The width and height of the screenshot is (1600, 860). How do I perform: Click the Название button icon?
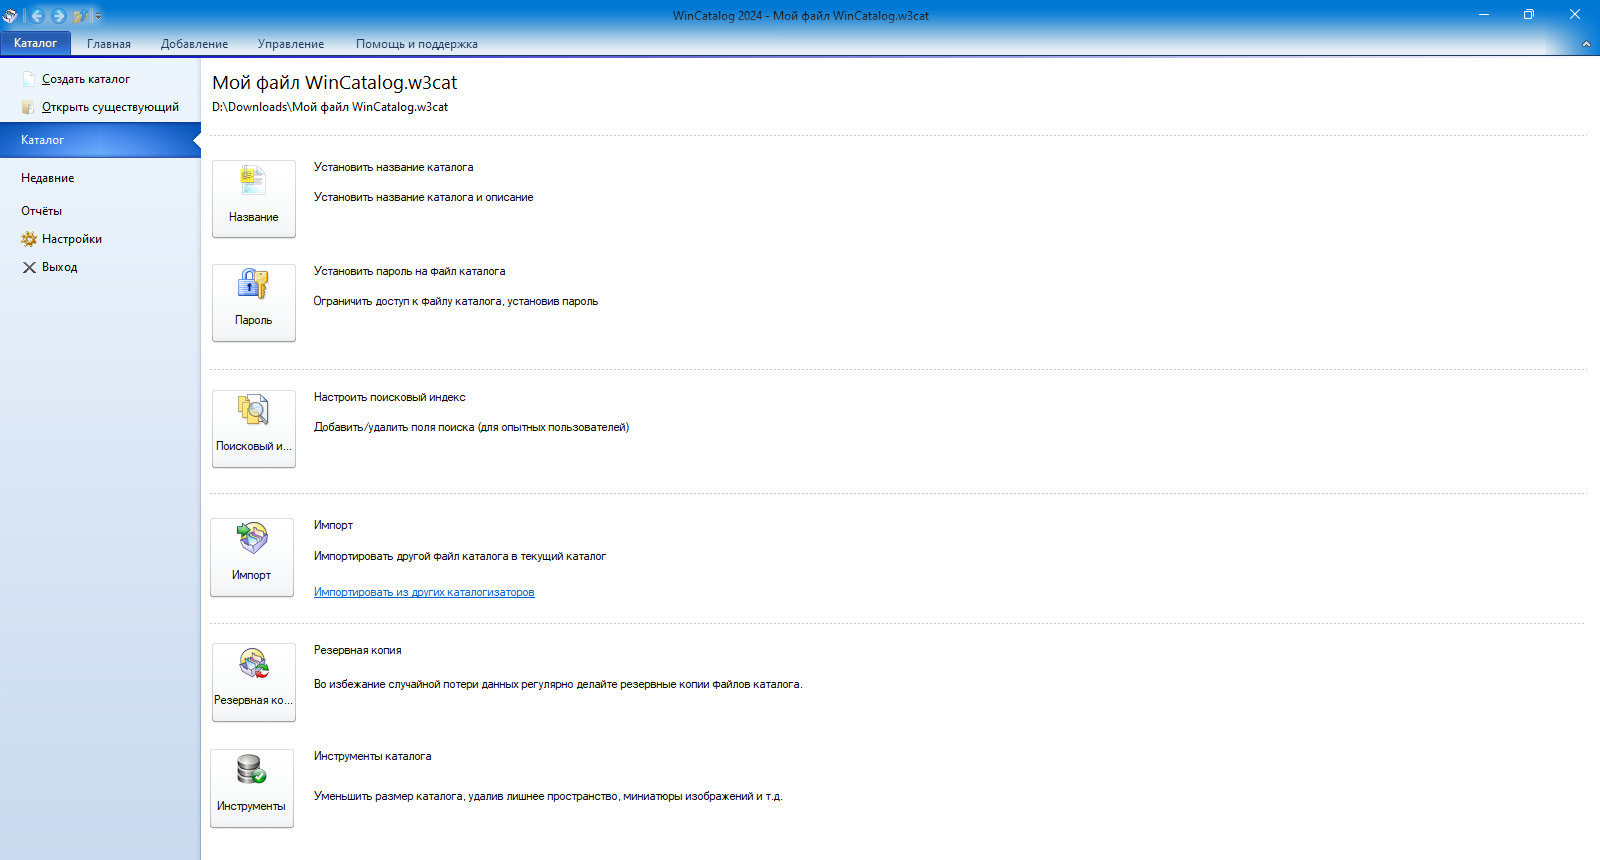click(x=253, y=181)
